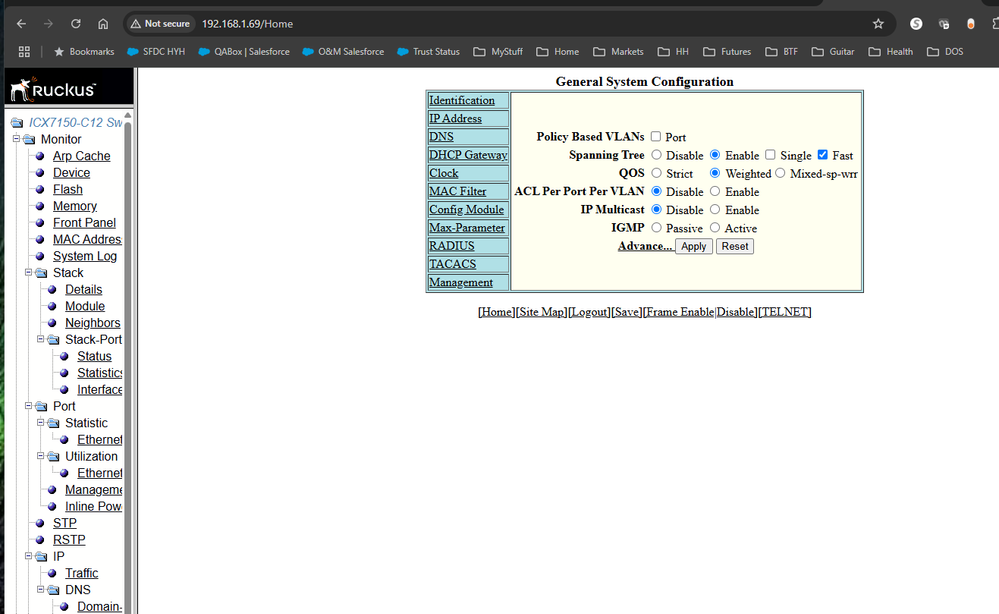Open the Guitar bookmarks folder
Screen dimensions: 999x614
click(832, 51)
